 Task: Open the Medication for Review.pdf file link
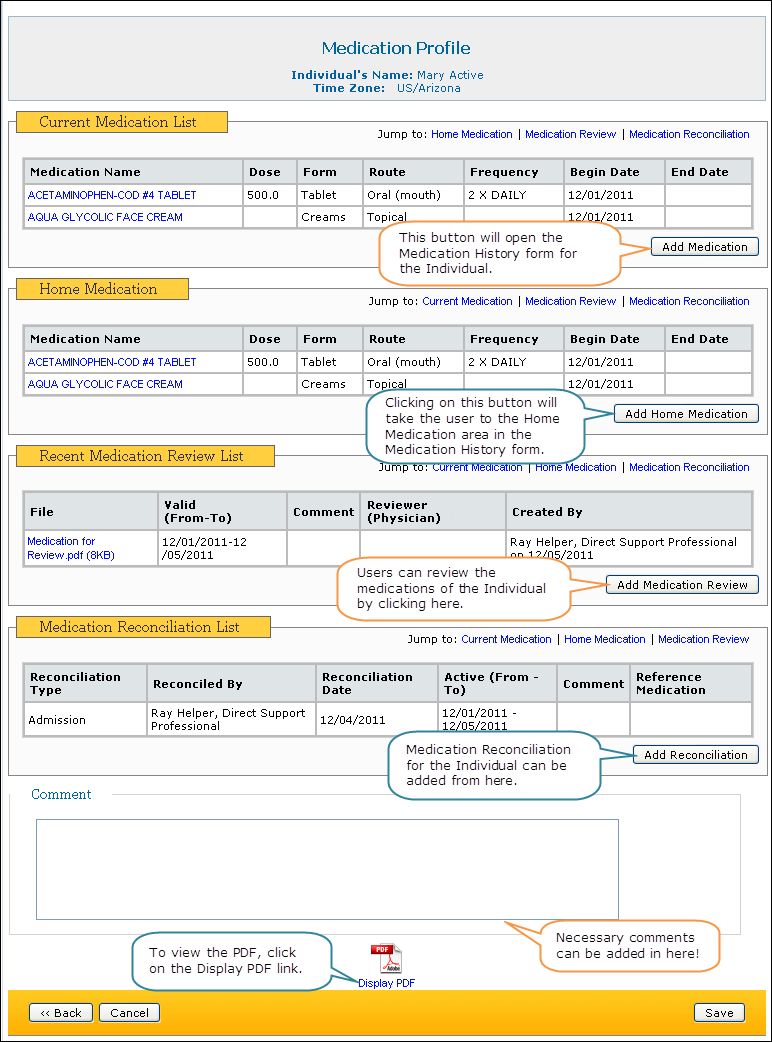coord(70,548)
